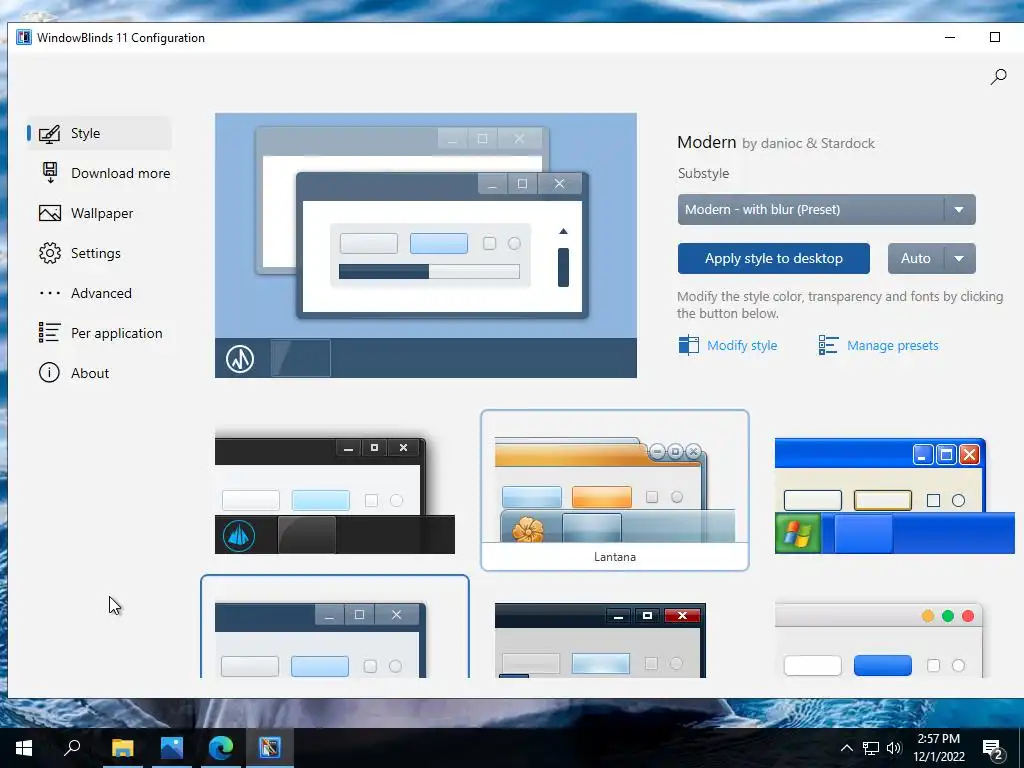Image resolution: width=1024 pixels, height=768 pixels.
Task: Open the notification center icon
Action: 993,750
